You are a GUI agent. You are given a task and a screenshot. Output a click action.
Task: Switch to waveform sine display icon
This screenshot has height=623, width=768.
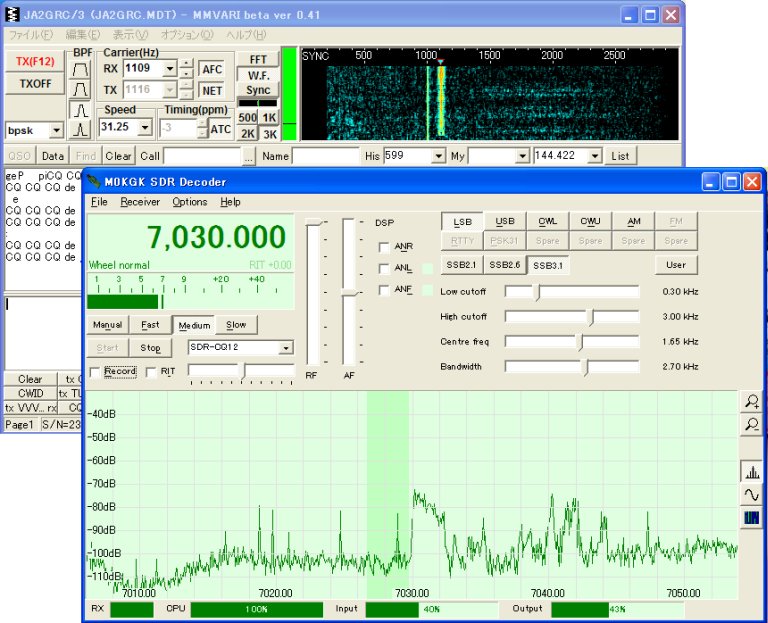[x=752, y=495]
